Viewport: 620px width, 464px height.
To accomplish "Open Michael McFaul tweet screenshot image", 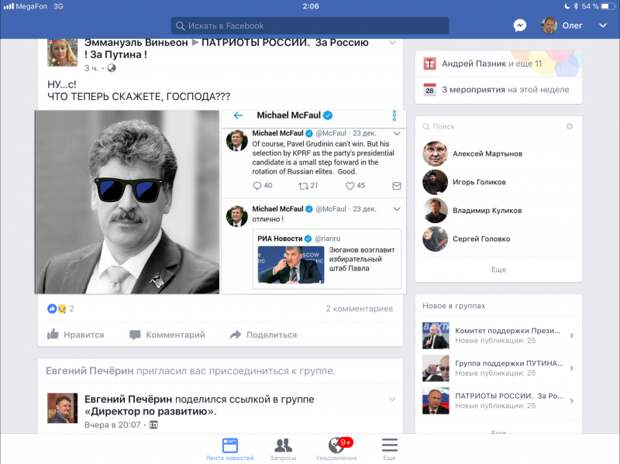I will point(313,202).
